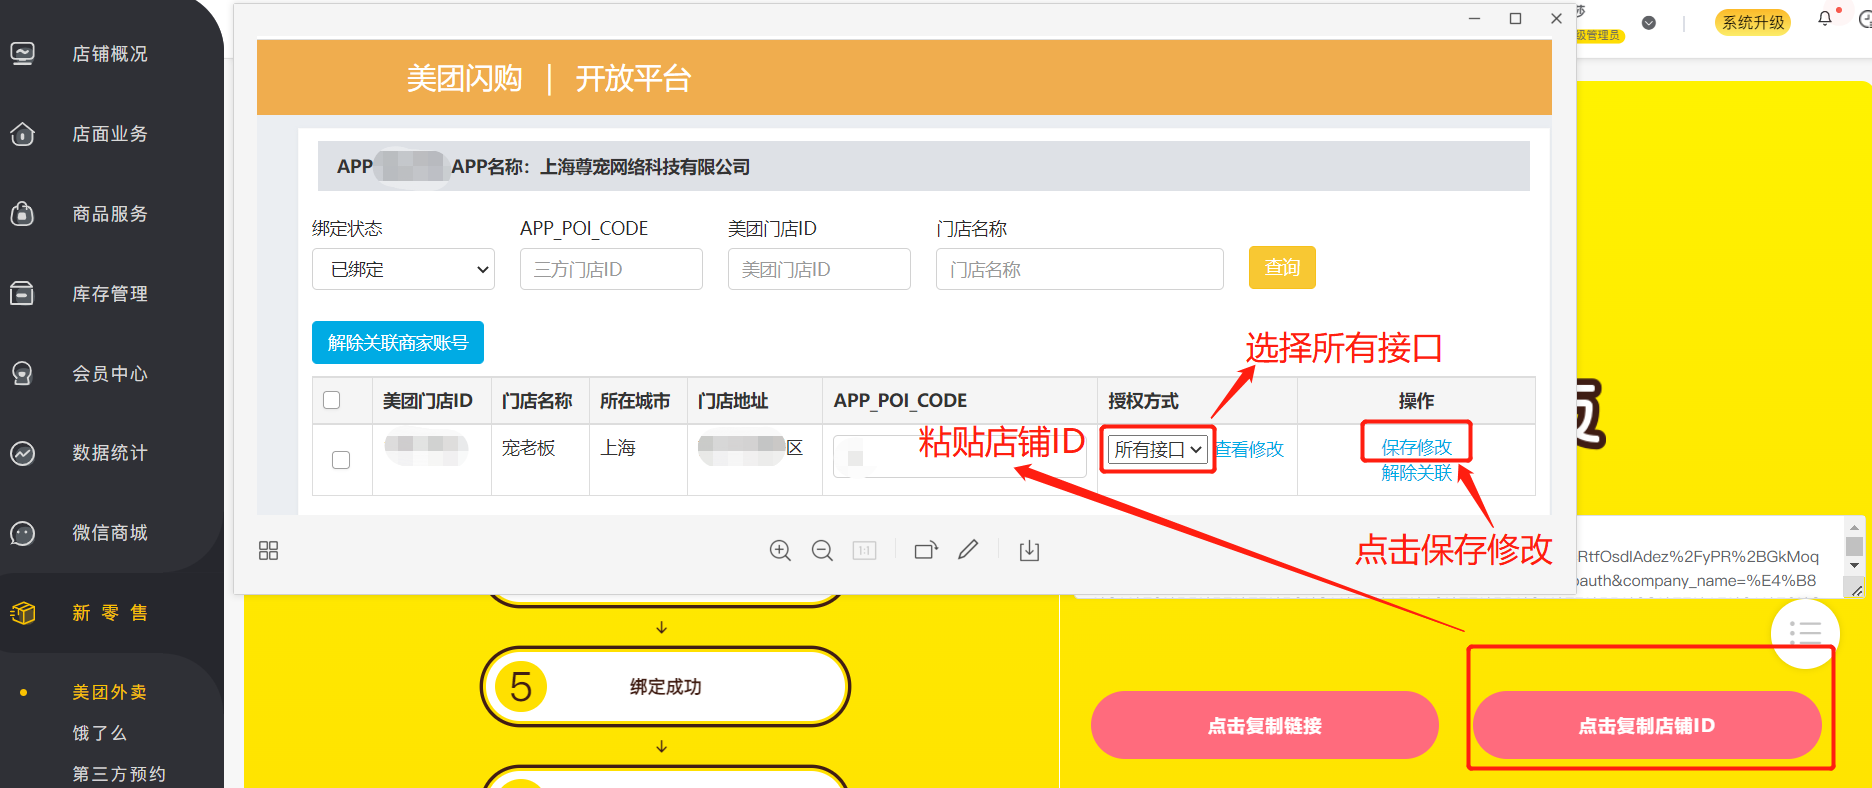Reset image to 1:1 size
Screen dimensions: 1872x788
point(864,550)
